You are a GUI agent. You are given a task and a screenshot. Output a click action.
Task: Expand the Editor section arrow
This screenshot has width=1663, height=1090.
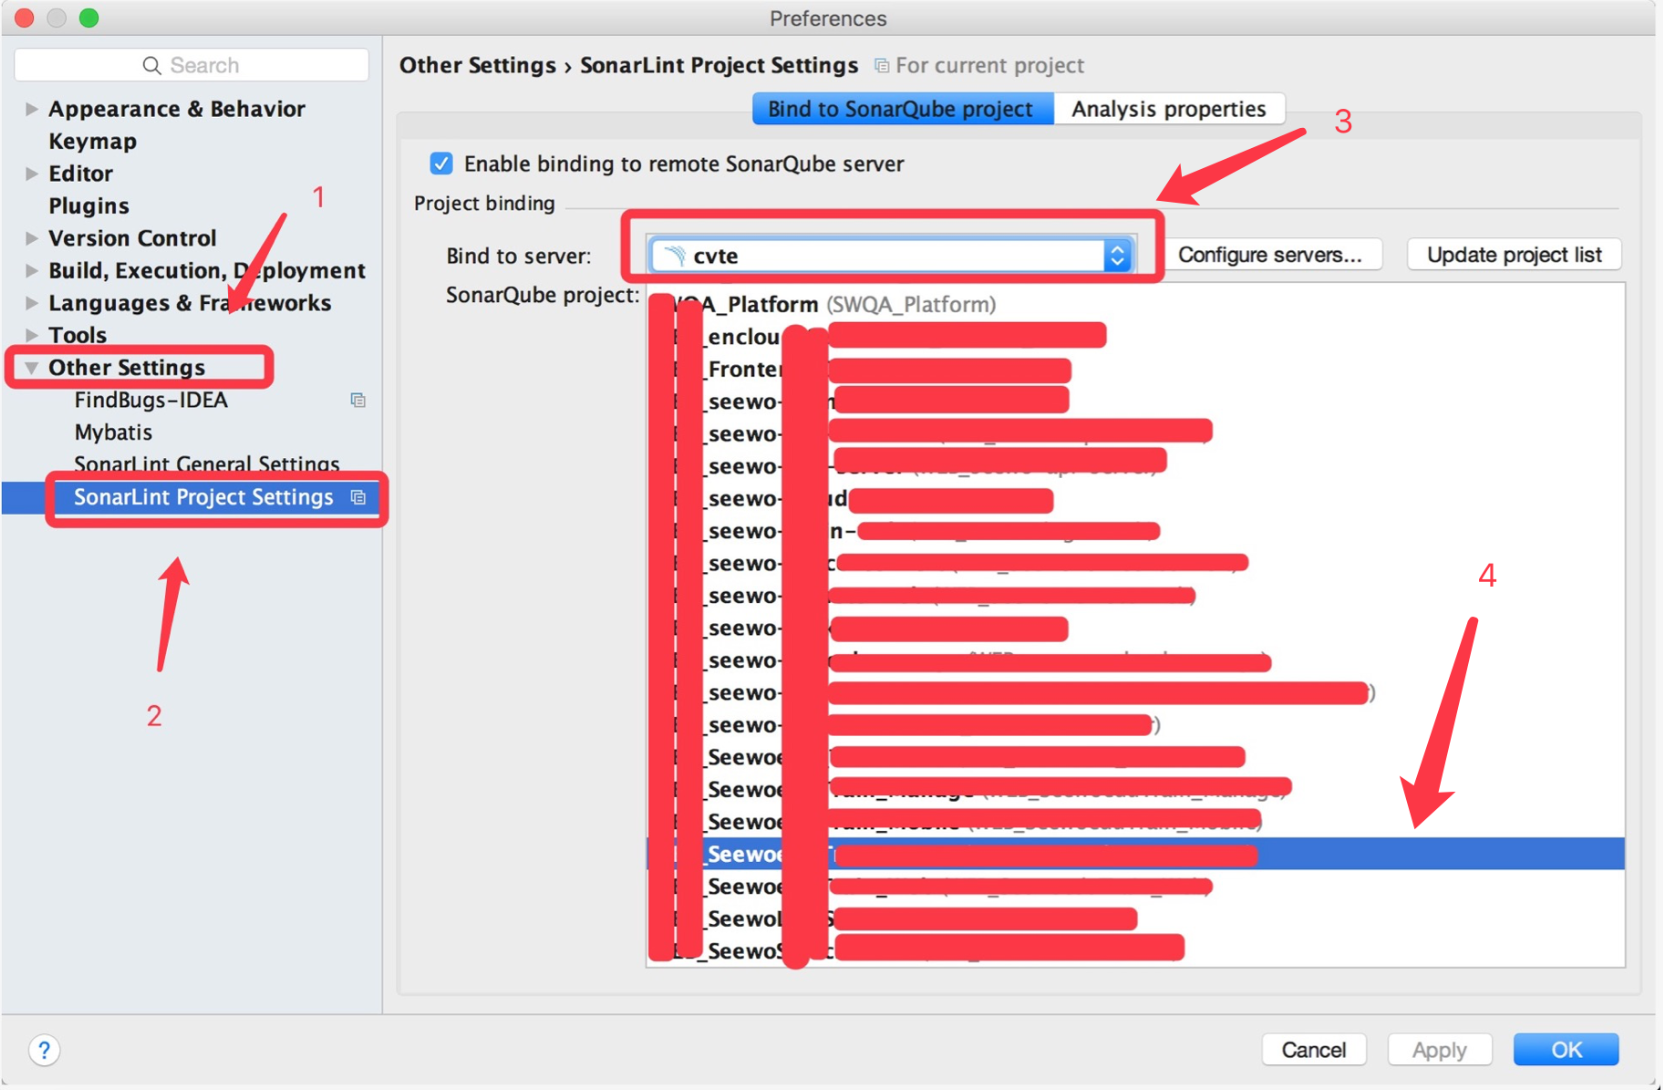pos(32,173)
